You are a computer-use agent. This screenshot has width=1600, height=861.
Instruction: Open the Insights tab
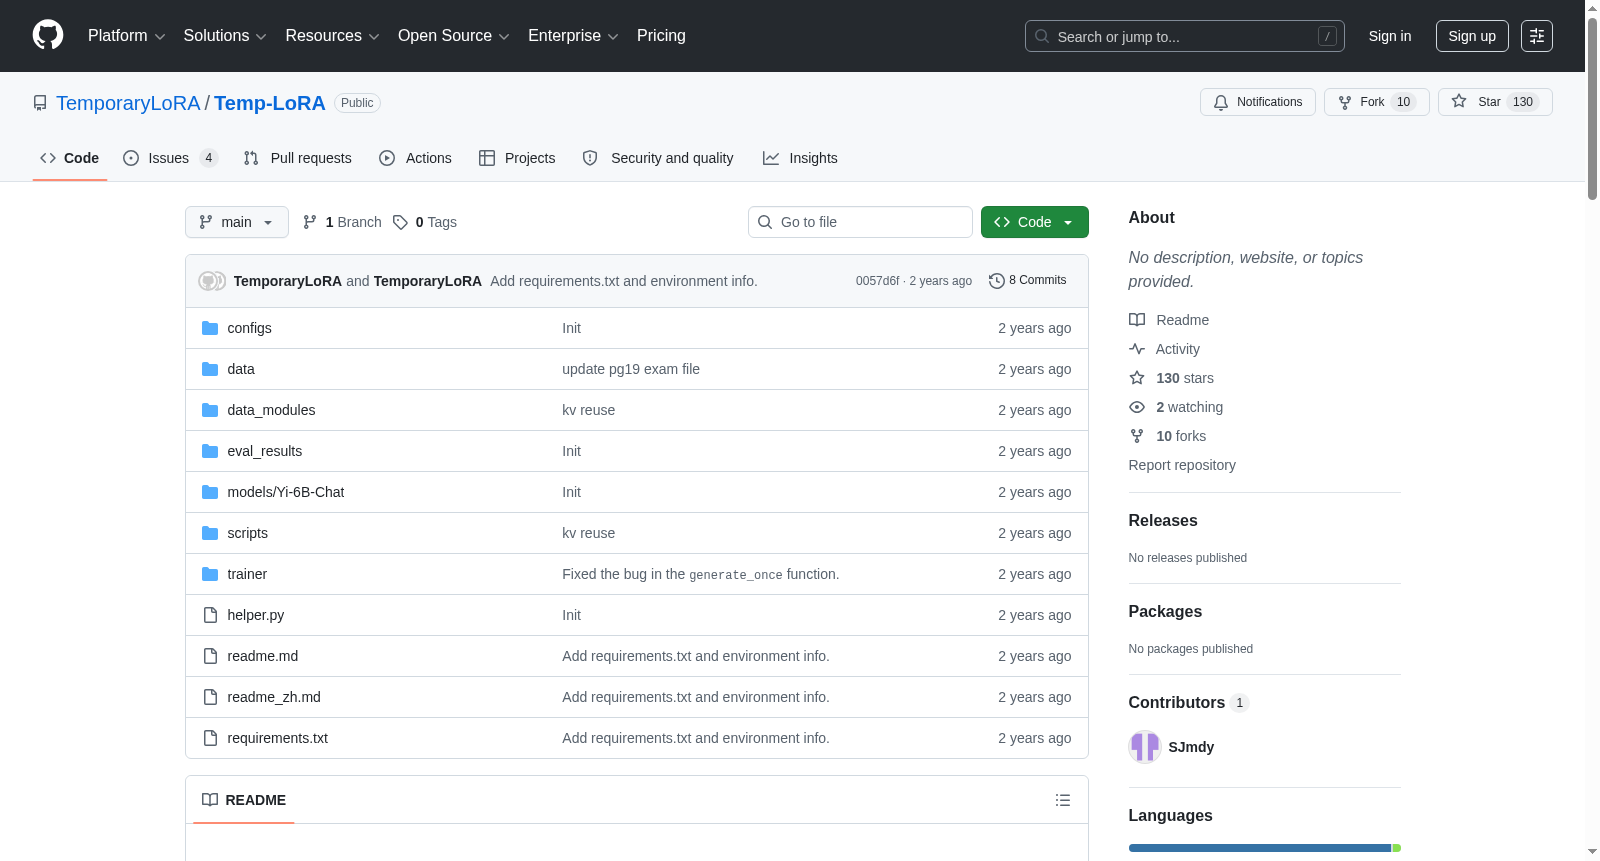(x=800, y=158)
